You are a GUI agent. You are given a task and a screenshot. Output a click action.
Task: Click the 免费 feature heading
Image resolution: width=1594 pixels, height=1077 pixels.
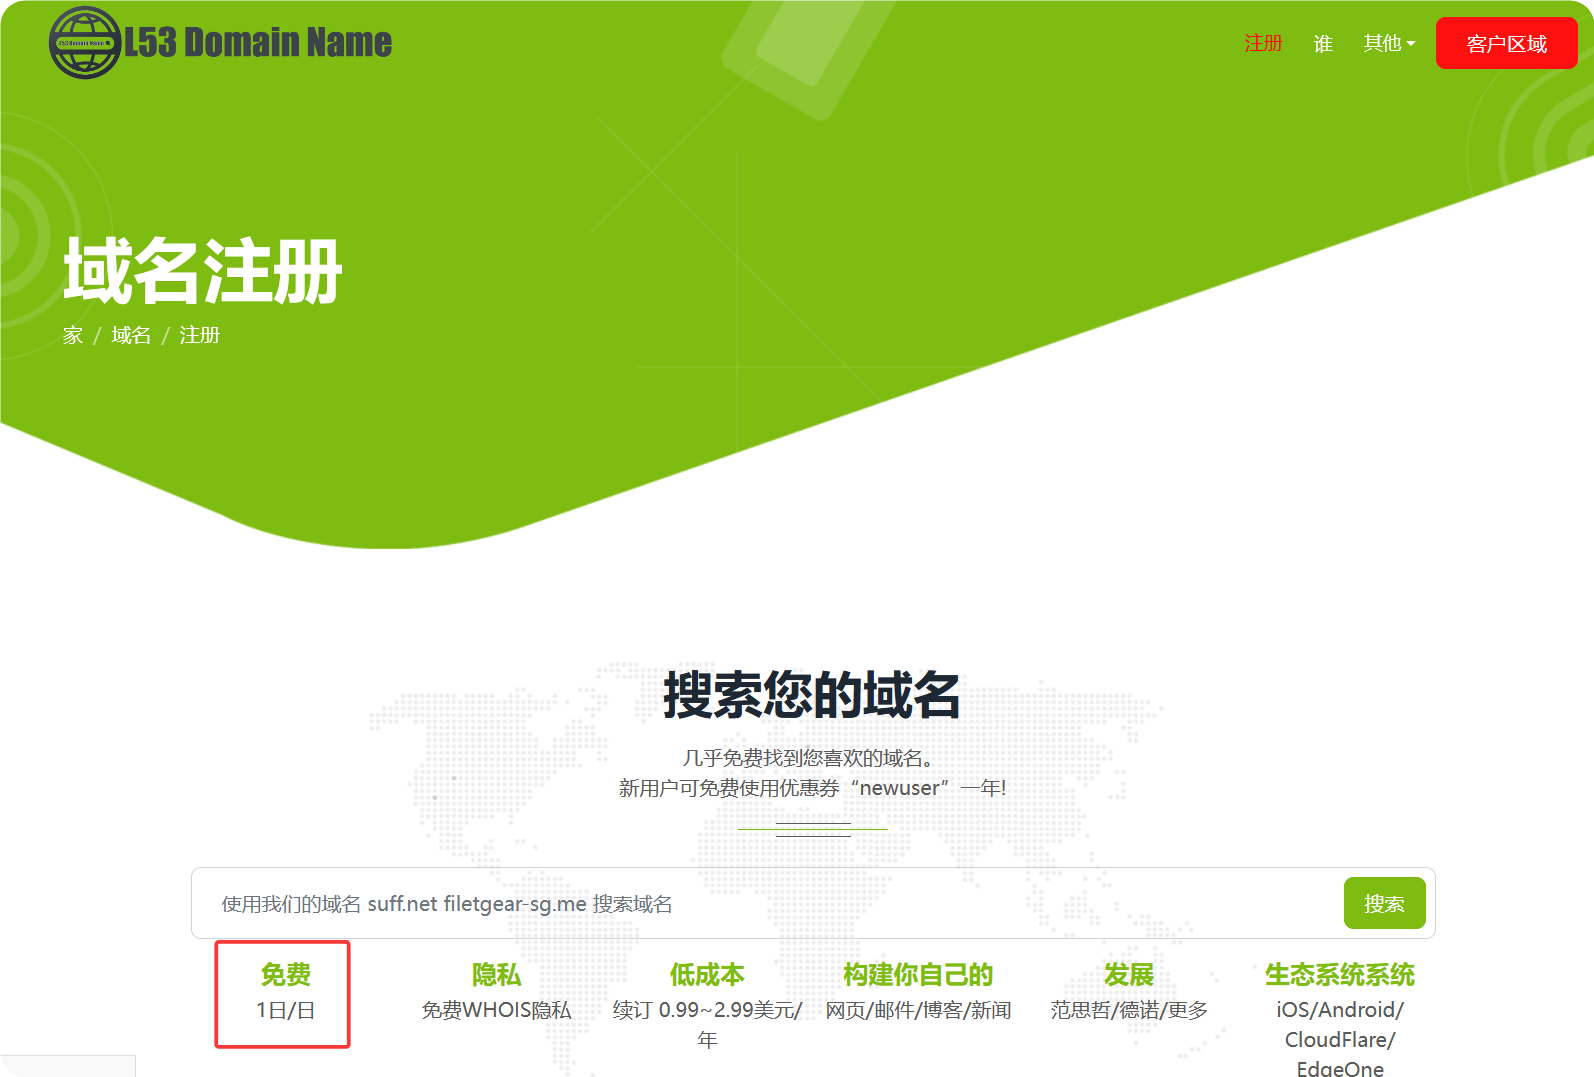[x=285, y=974]
